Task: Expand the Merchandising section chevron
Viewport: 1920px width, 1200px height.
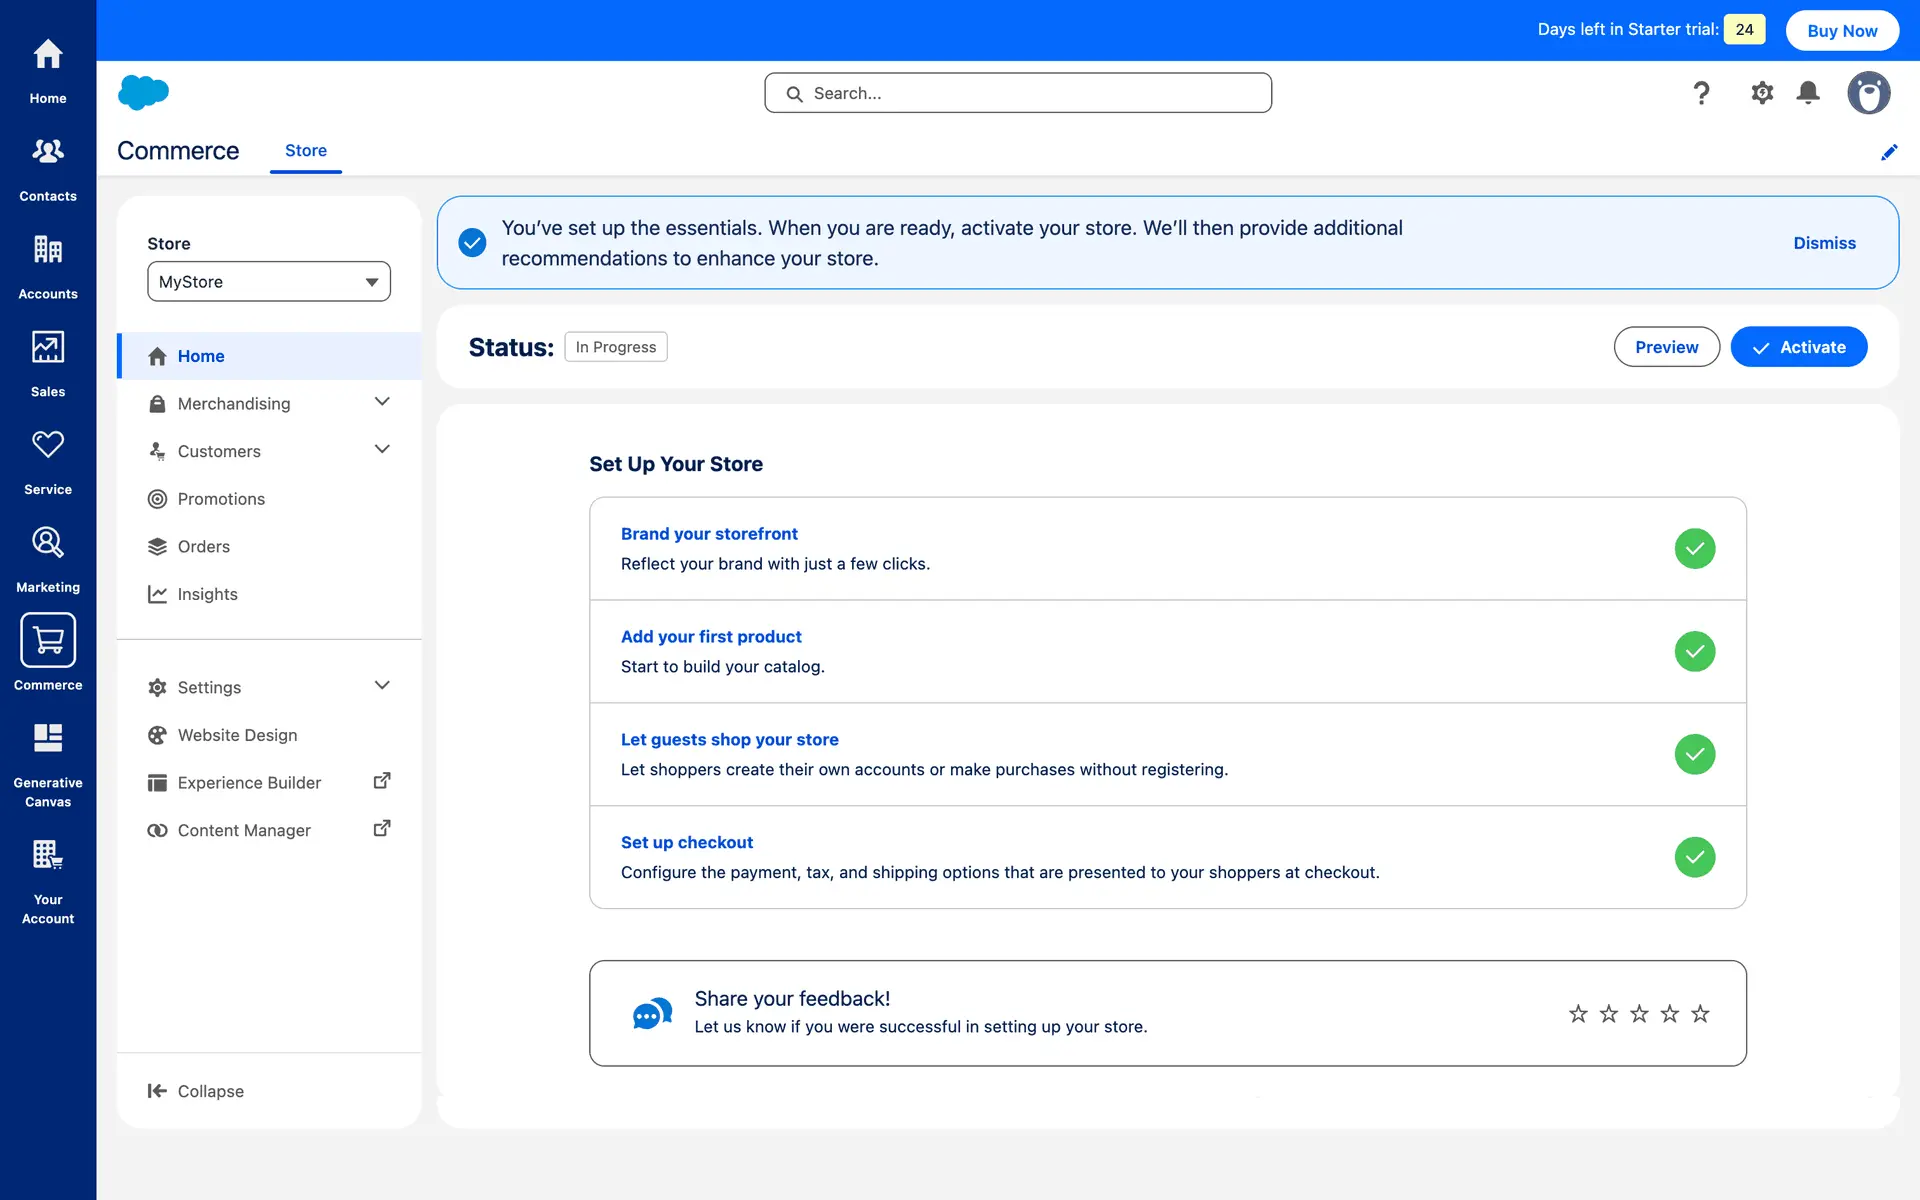Action: 382,402
